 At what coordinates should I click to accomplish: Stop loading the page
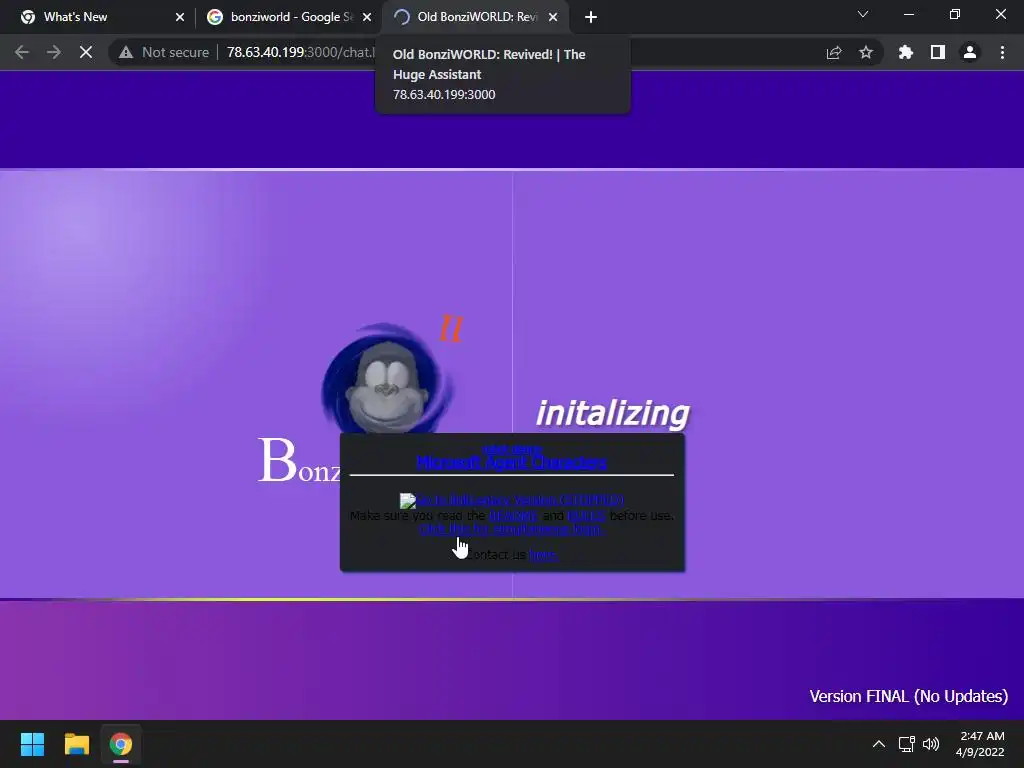click(86, 52)
